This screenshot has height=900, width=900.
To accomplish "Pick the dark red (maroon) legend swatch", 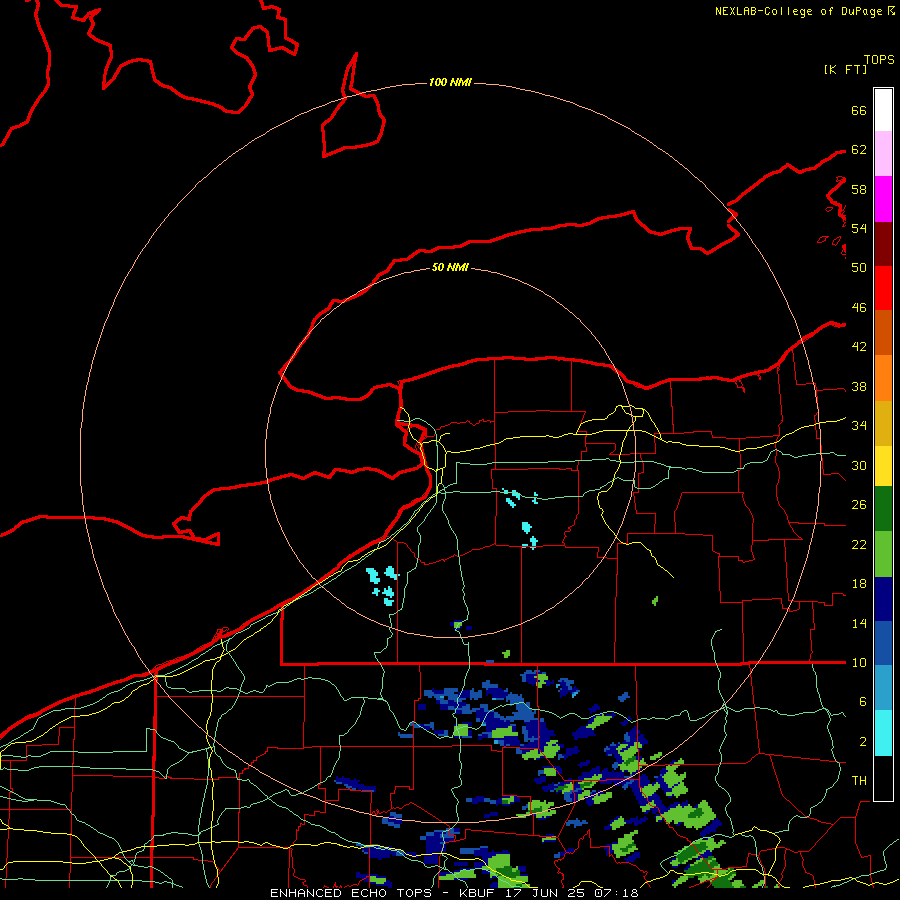I will 883,243.
